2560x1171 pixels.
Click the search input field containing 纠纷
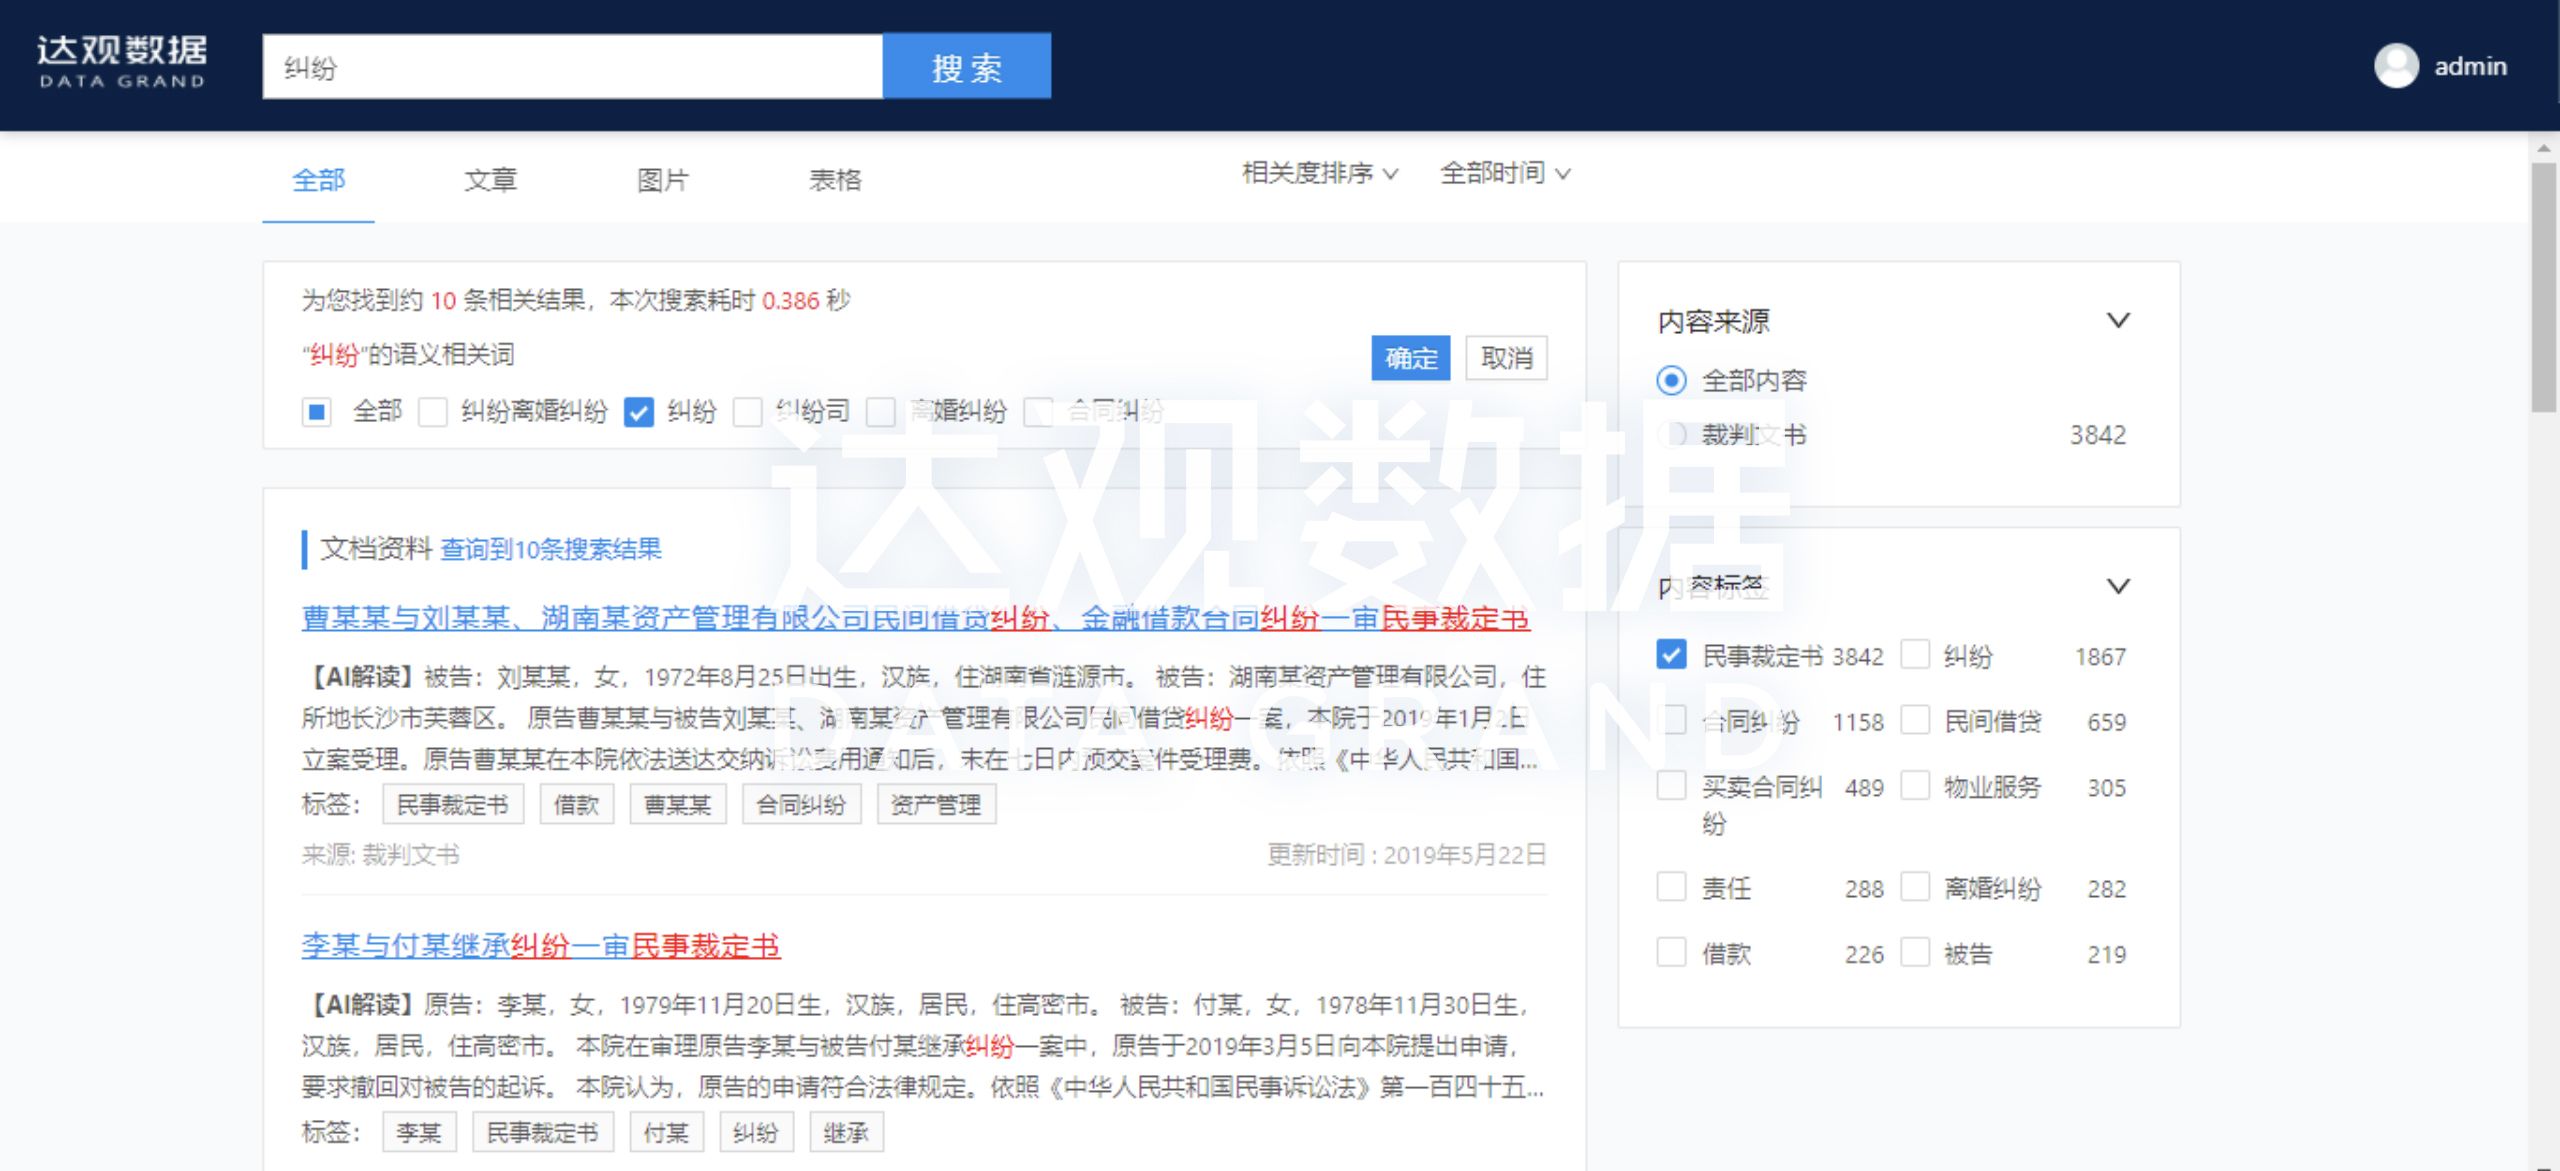click(572, 66)
